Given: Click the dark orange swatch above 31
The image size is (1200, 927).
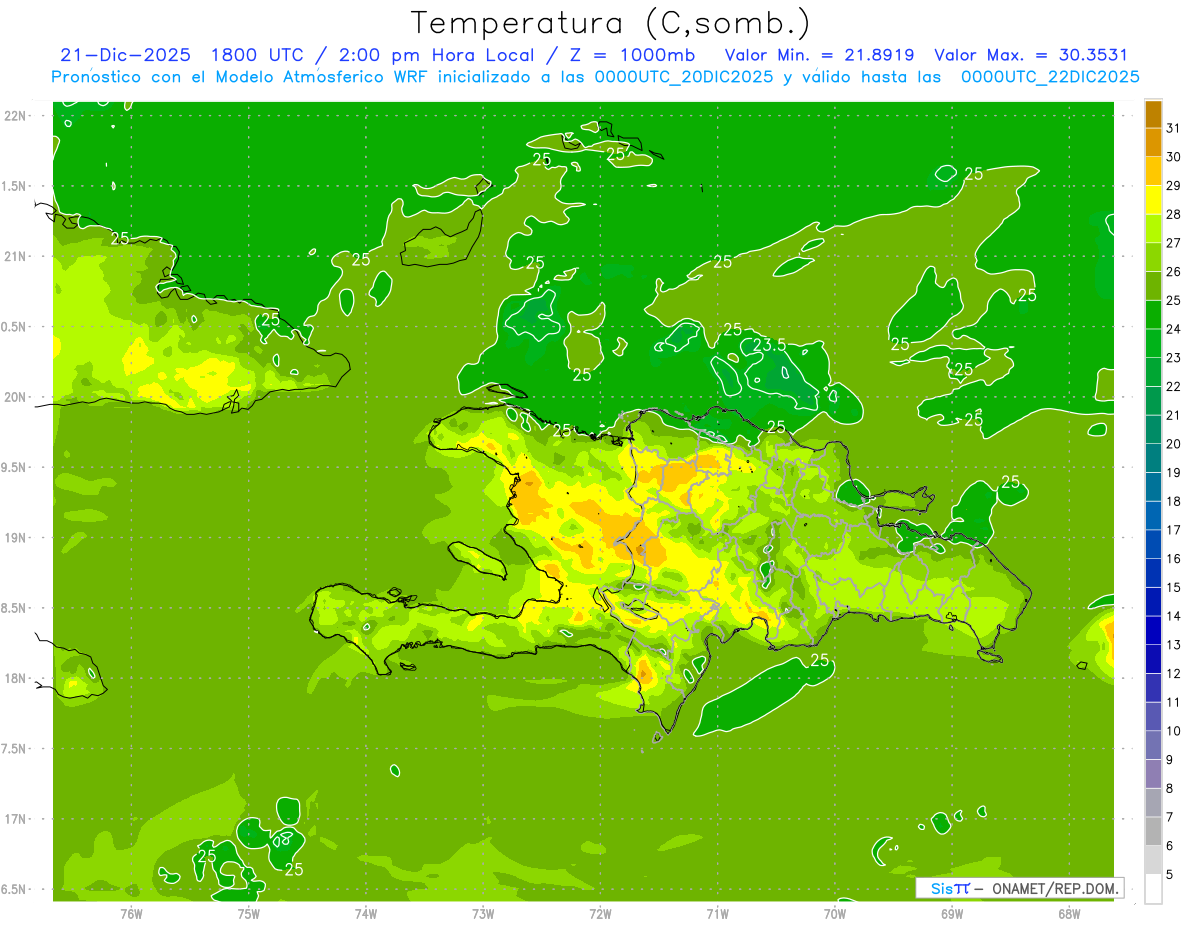Looking at the screenshot, I should tap(1153, 114).
